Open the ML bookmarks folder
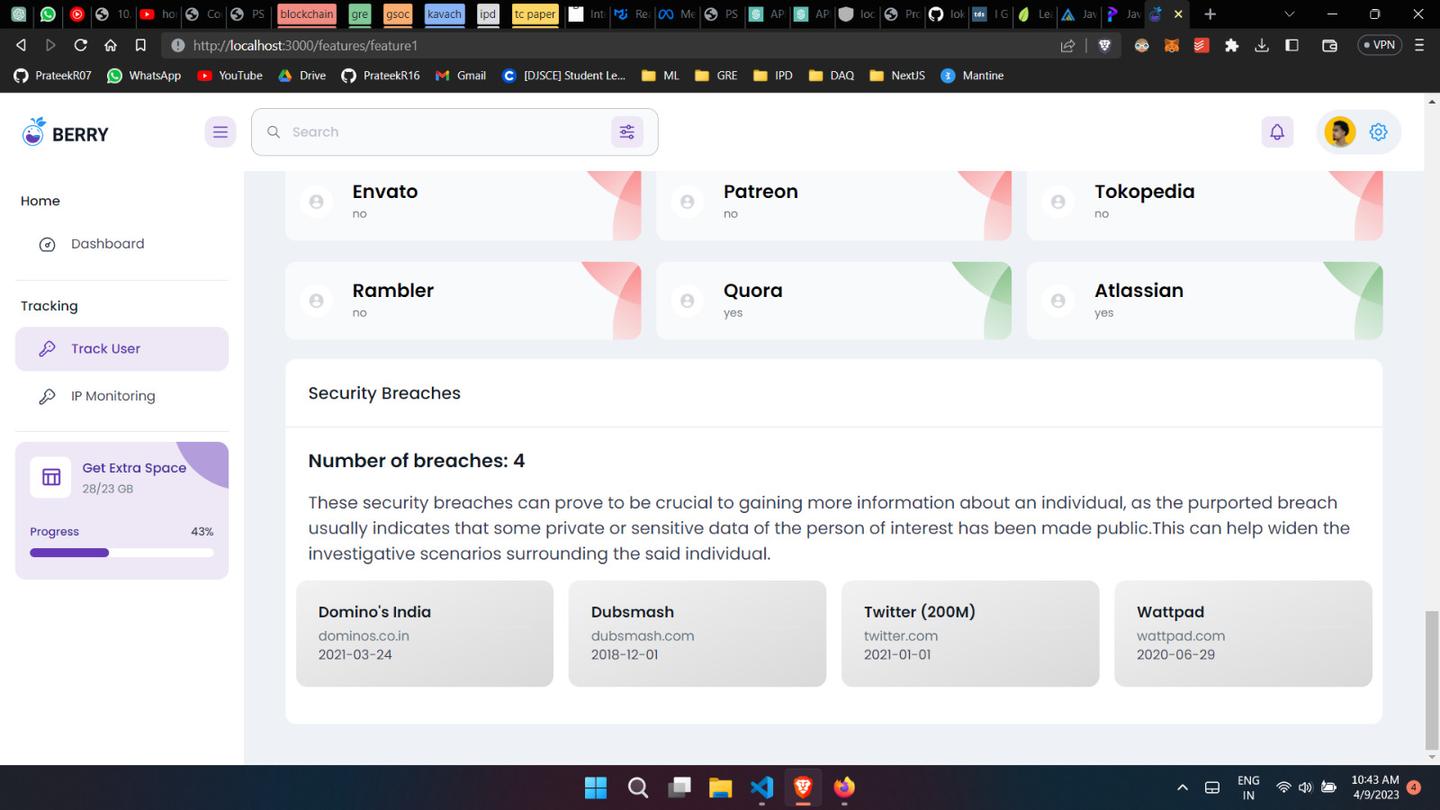Viewport: 1440px width, 810px height. (660, 75)
